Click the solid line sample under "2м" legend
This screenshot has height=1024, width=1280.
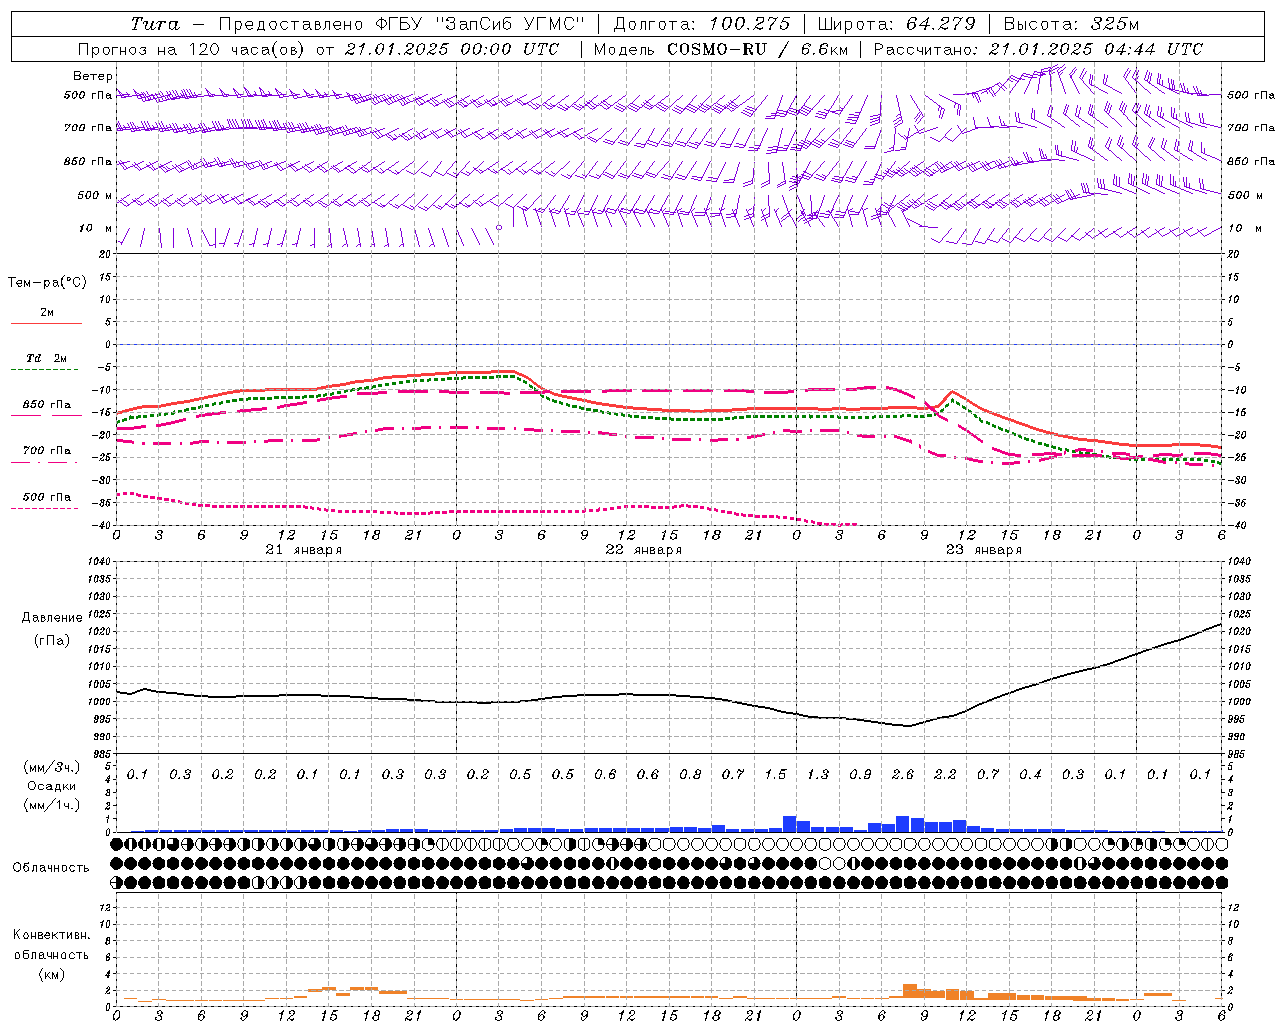pos(46,323)
